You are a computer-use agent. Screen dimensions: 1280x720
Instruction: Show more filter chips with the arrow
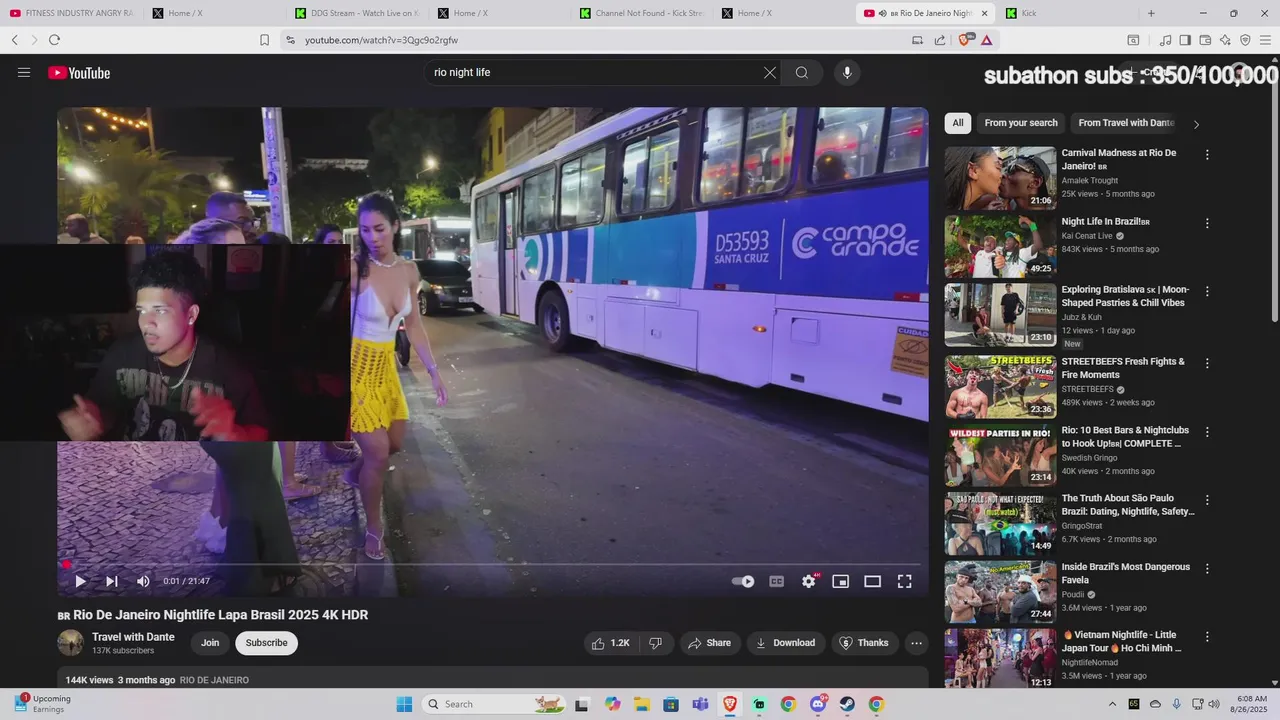[1196, 124]
